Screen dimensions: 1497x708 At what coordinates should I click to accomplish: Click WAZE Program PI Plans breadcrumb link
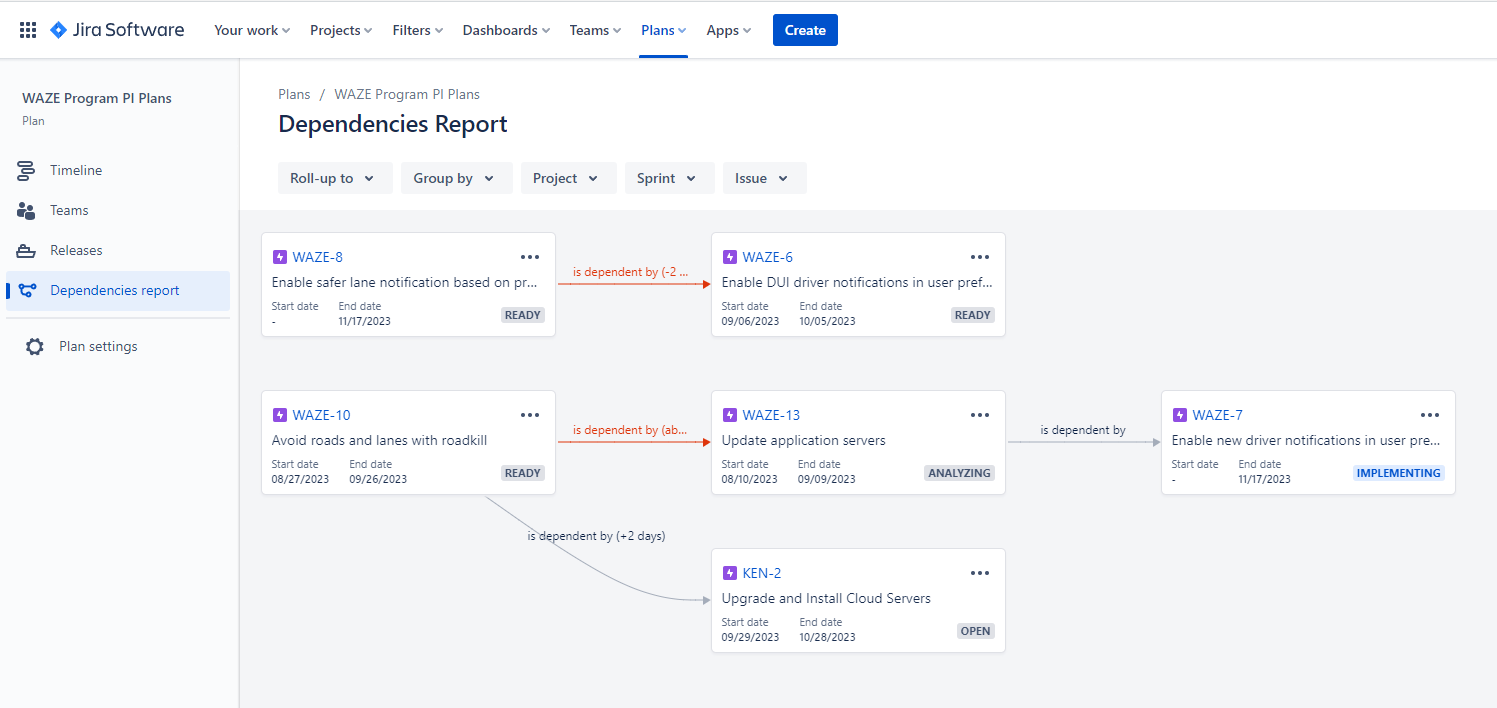coord(407,94)
